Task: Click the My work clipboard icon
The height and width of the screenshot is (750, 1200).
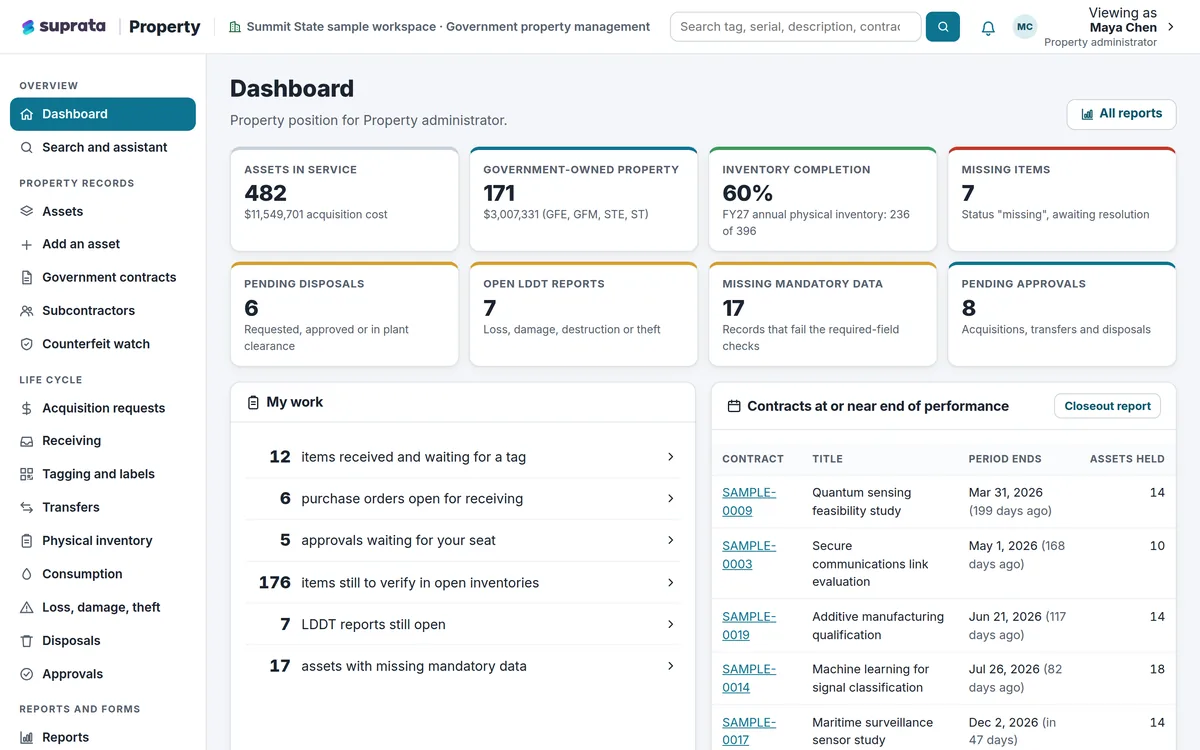Action: (x=253, y=402)
